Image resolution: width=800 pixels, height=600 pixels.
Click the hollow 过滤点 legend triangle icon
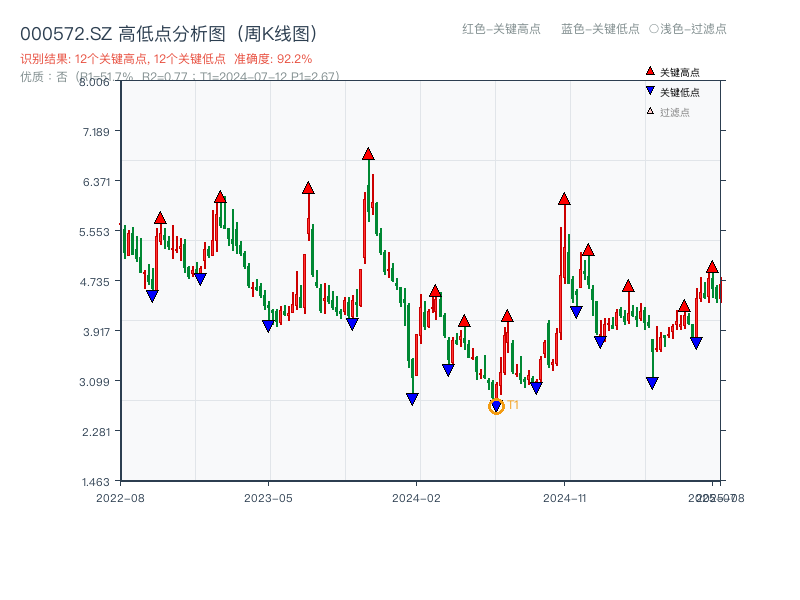tap(648, 110)
